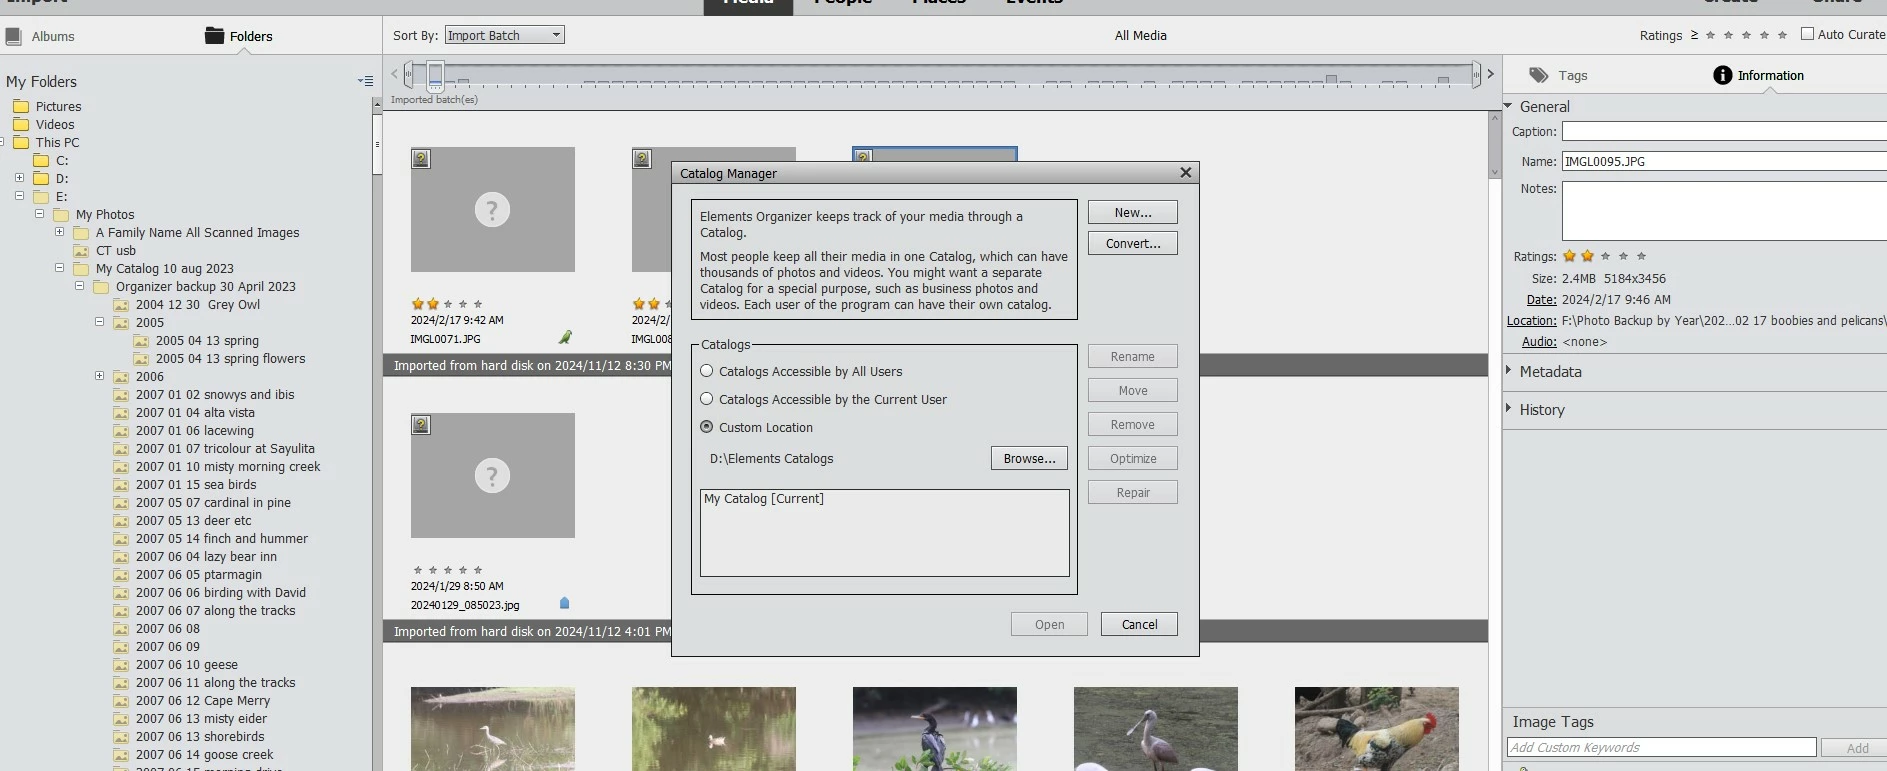Expand A Family Name All Scanned Images
The height and width of the screenshot is (771, 1887).
[x=59, y=232]
